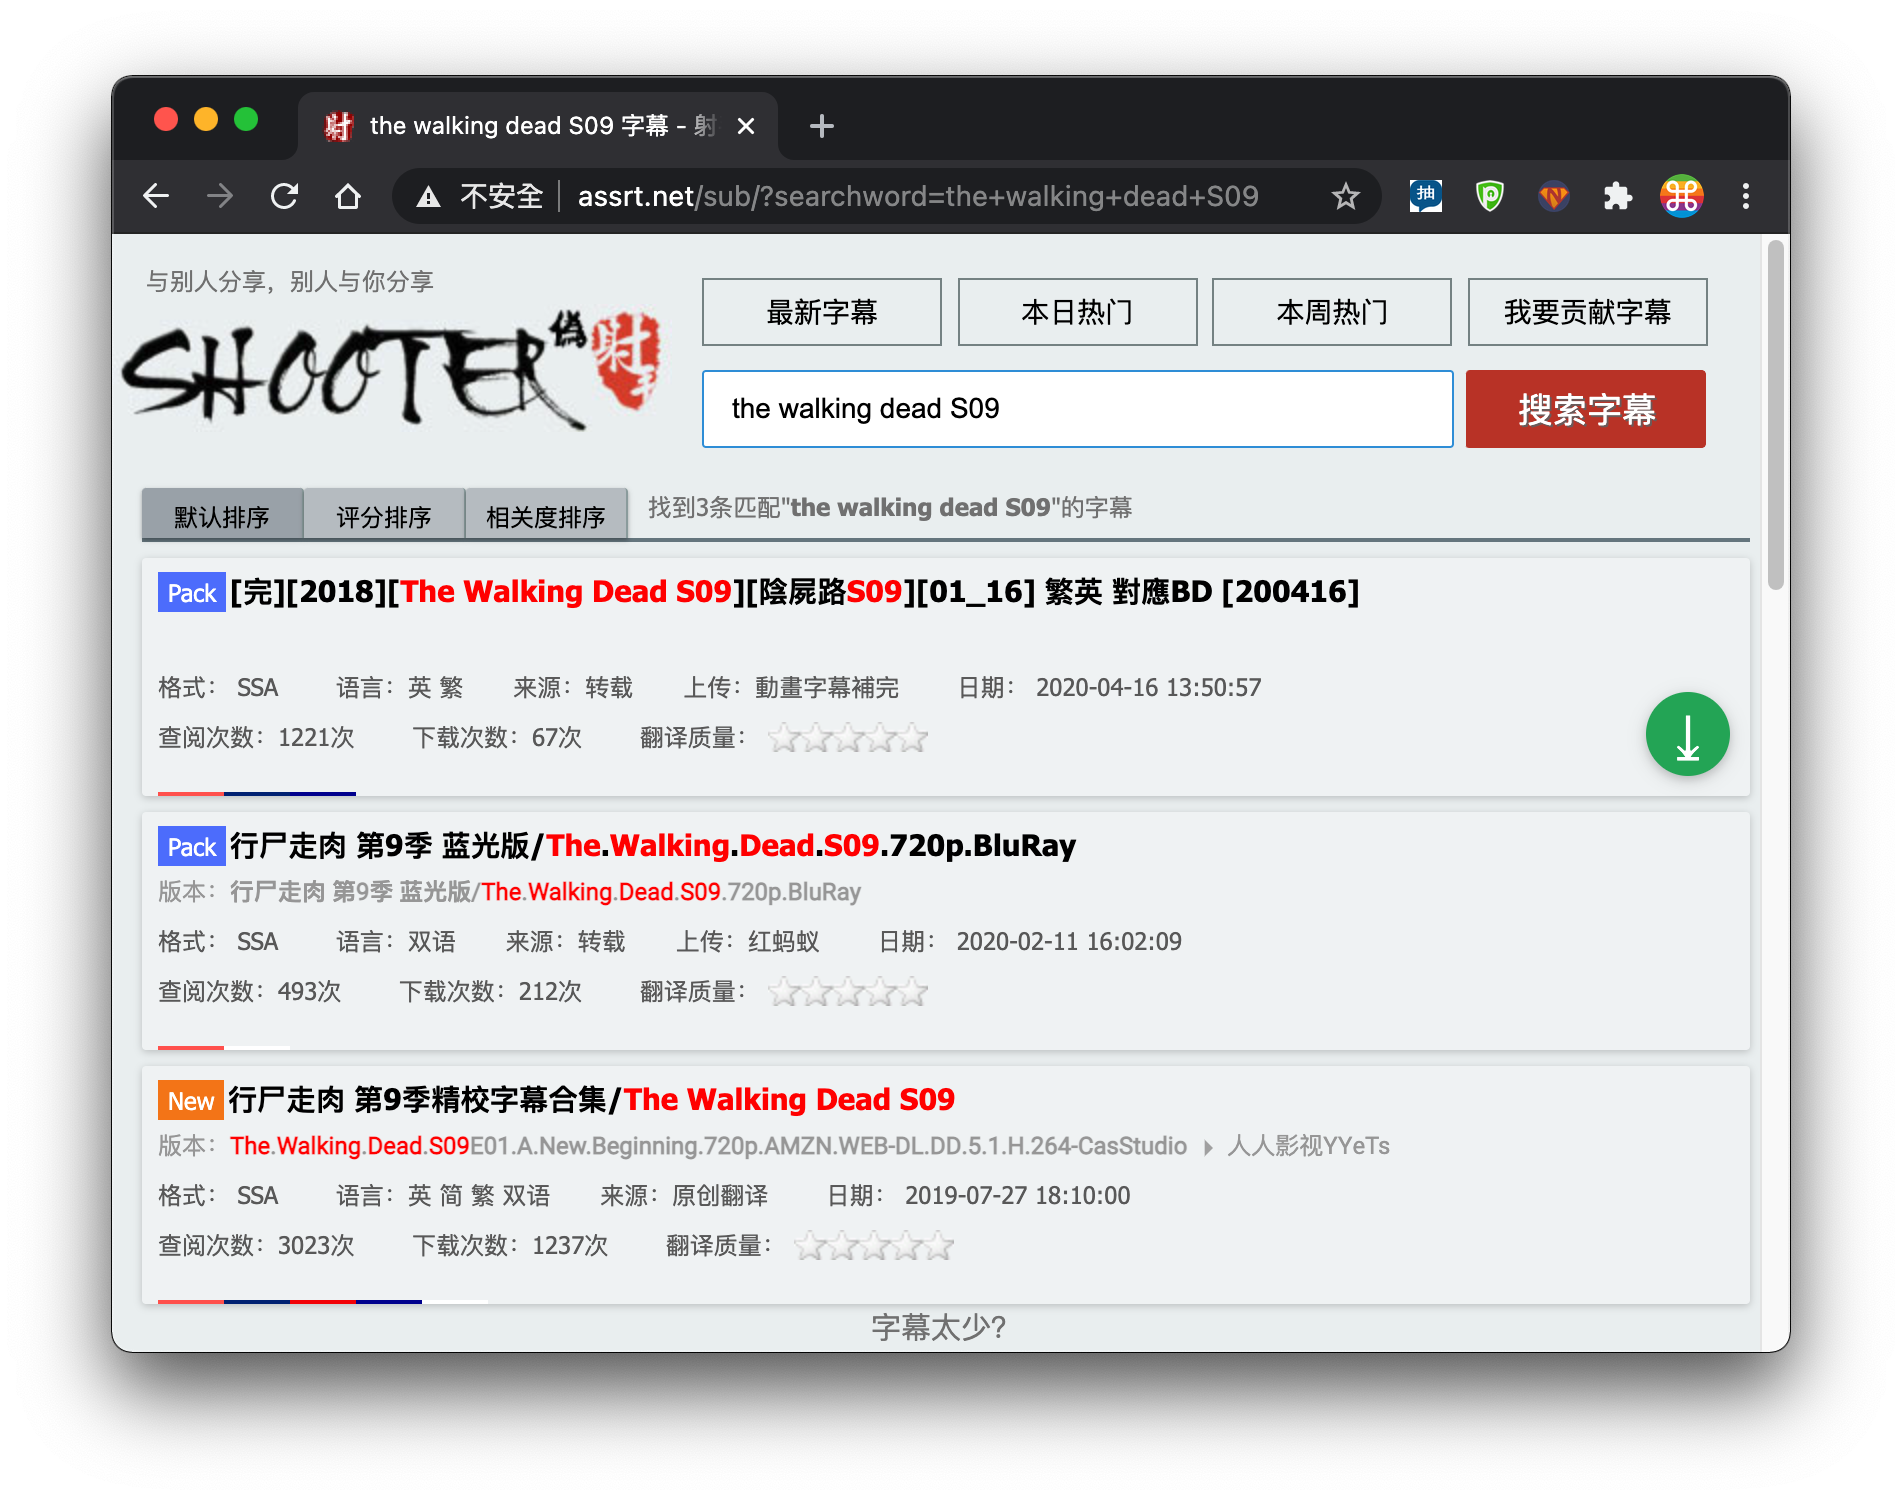The width and height of the screenshot is (1902, 1500).
Task: Rate first result with the star rating
Action: [847, 738]
